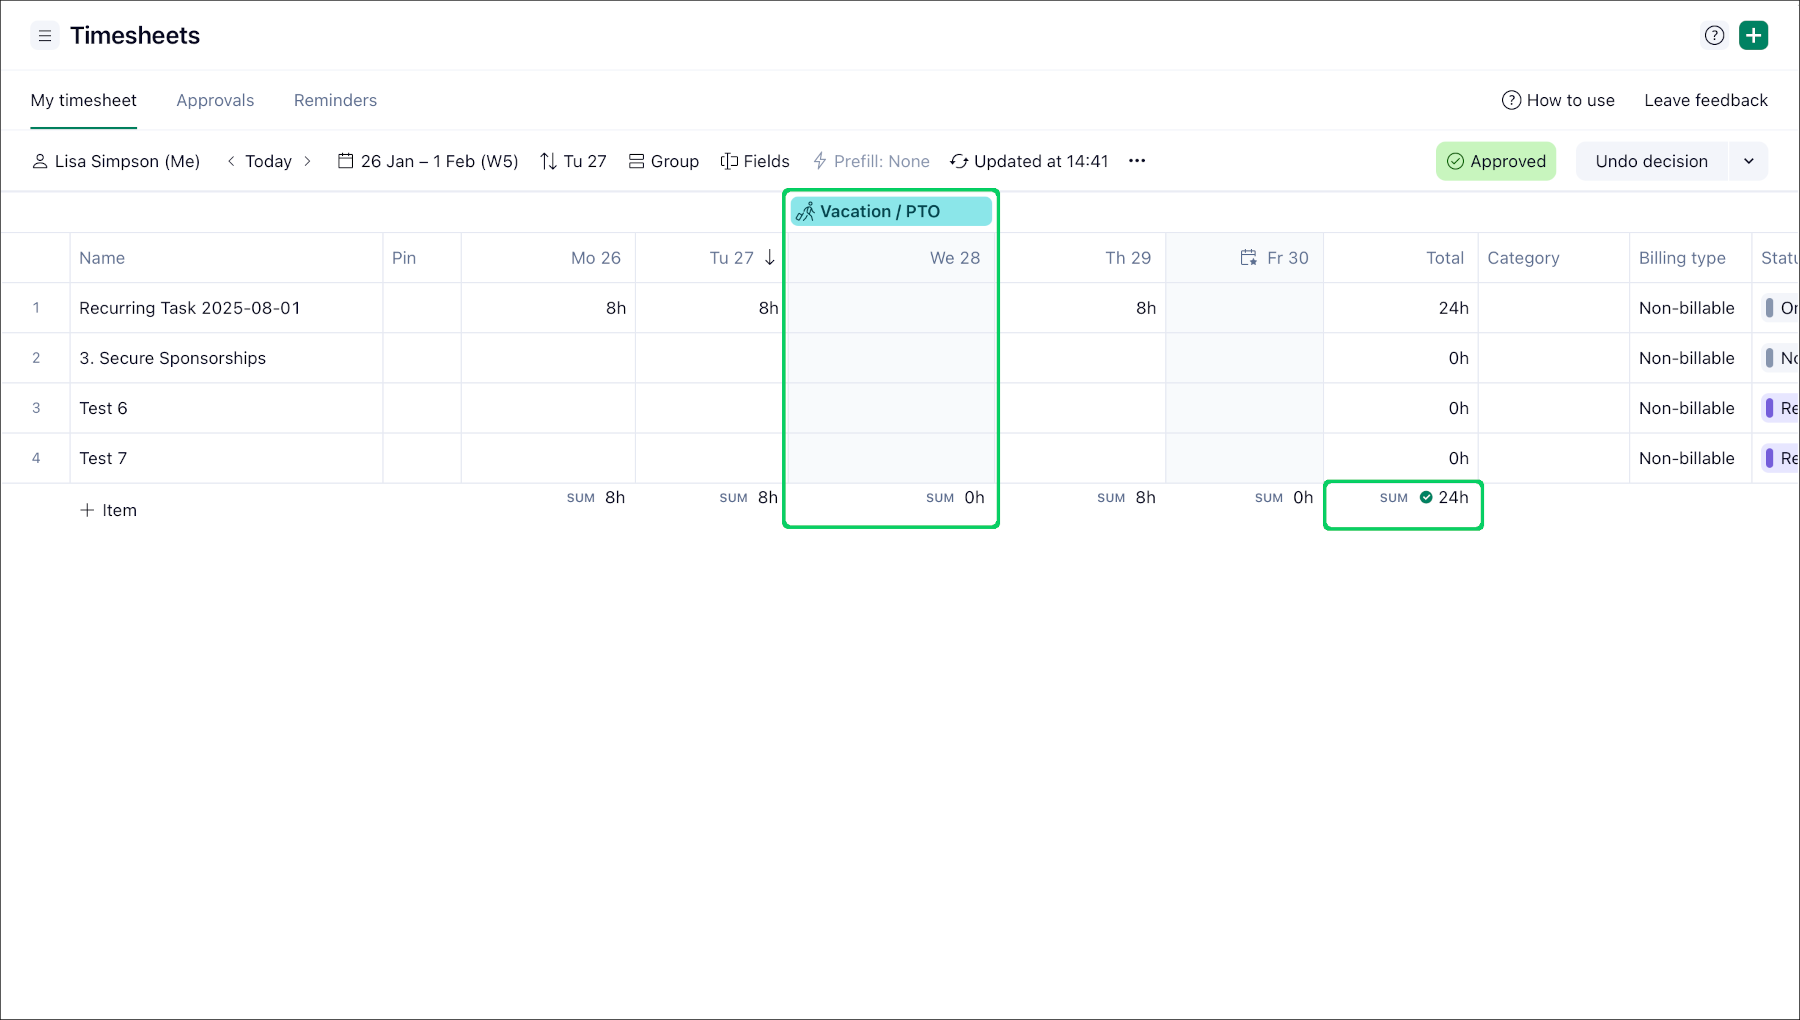The width and height of the screenshot is (1800, 1020).
Task: Click the Leave feedback link
Action: [x=1706, y=100]
